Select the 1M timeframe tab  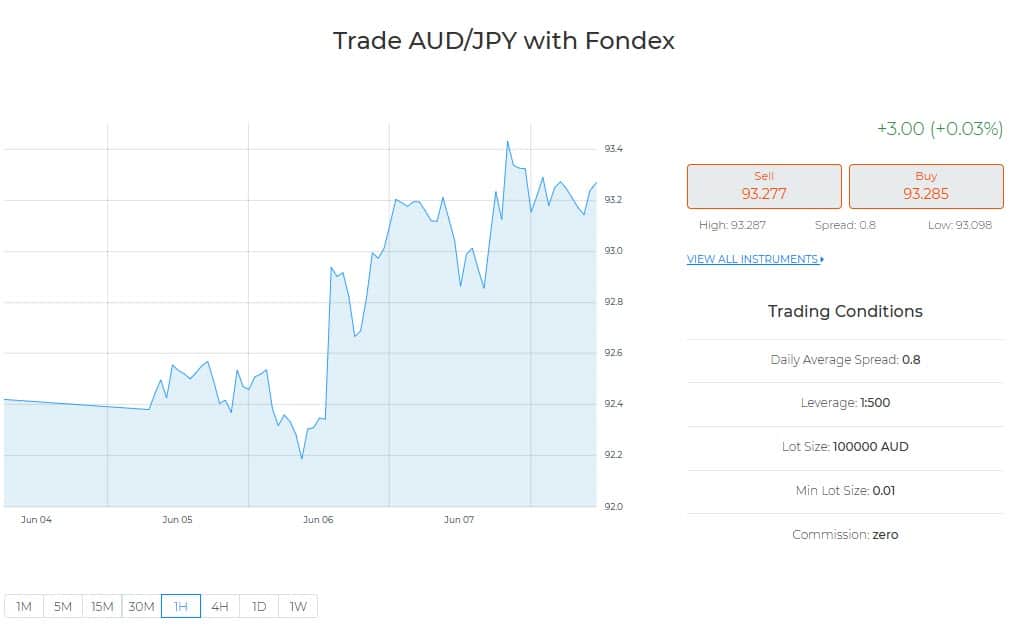[24, 607]
